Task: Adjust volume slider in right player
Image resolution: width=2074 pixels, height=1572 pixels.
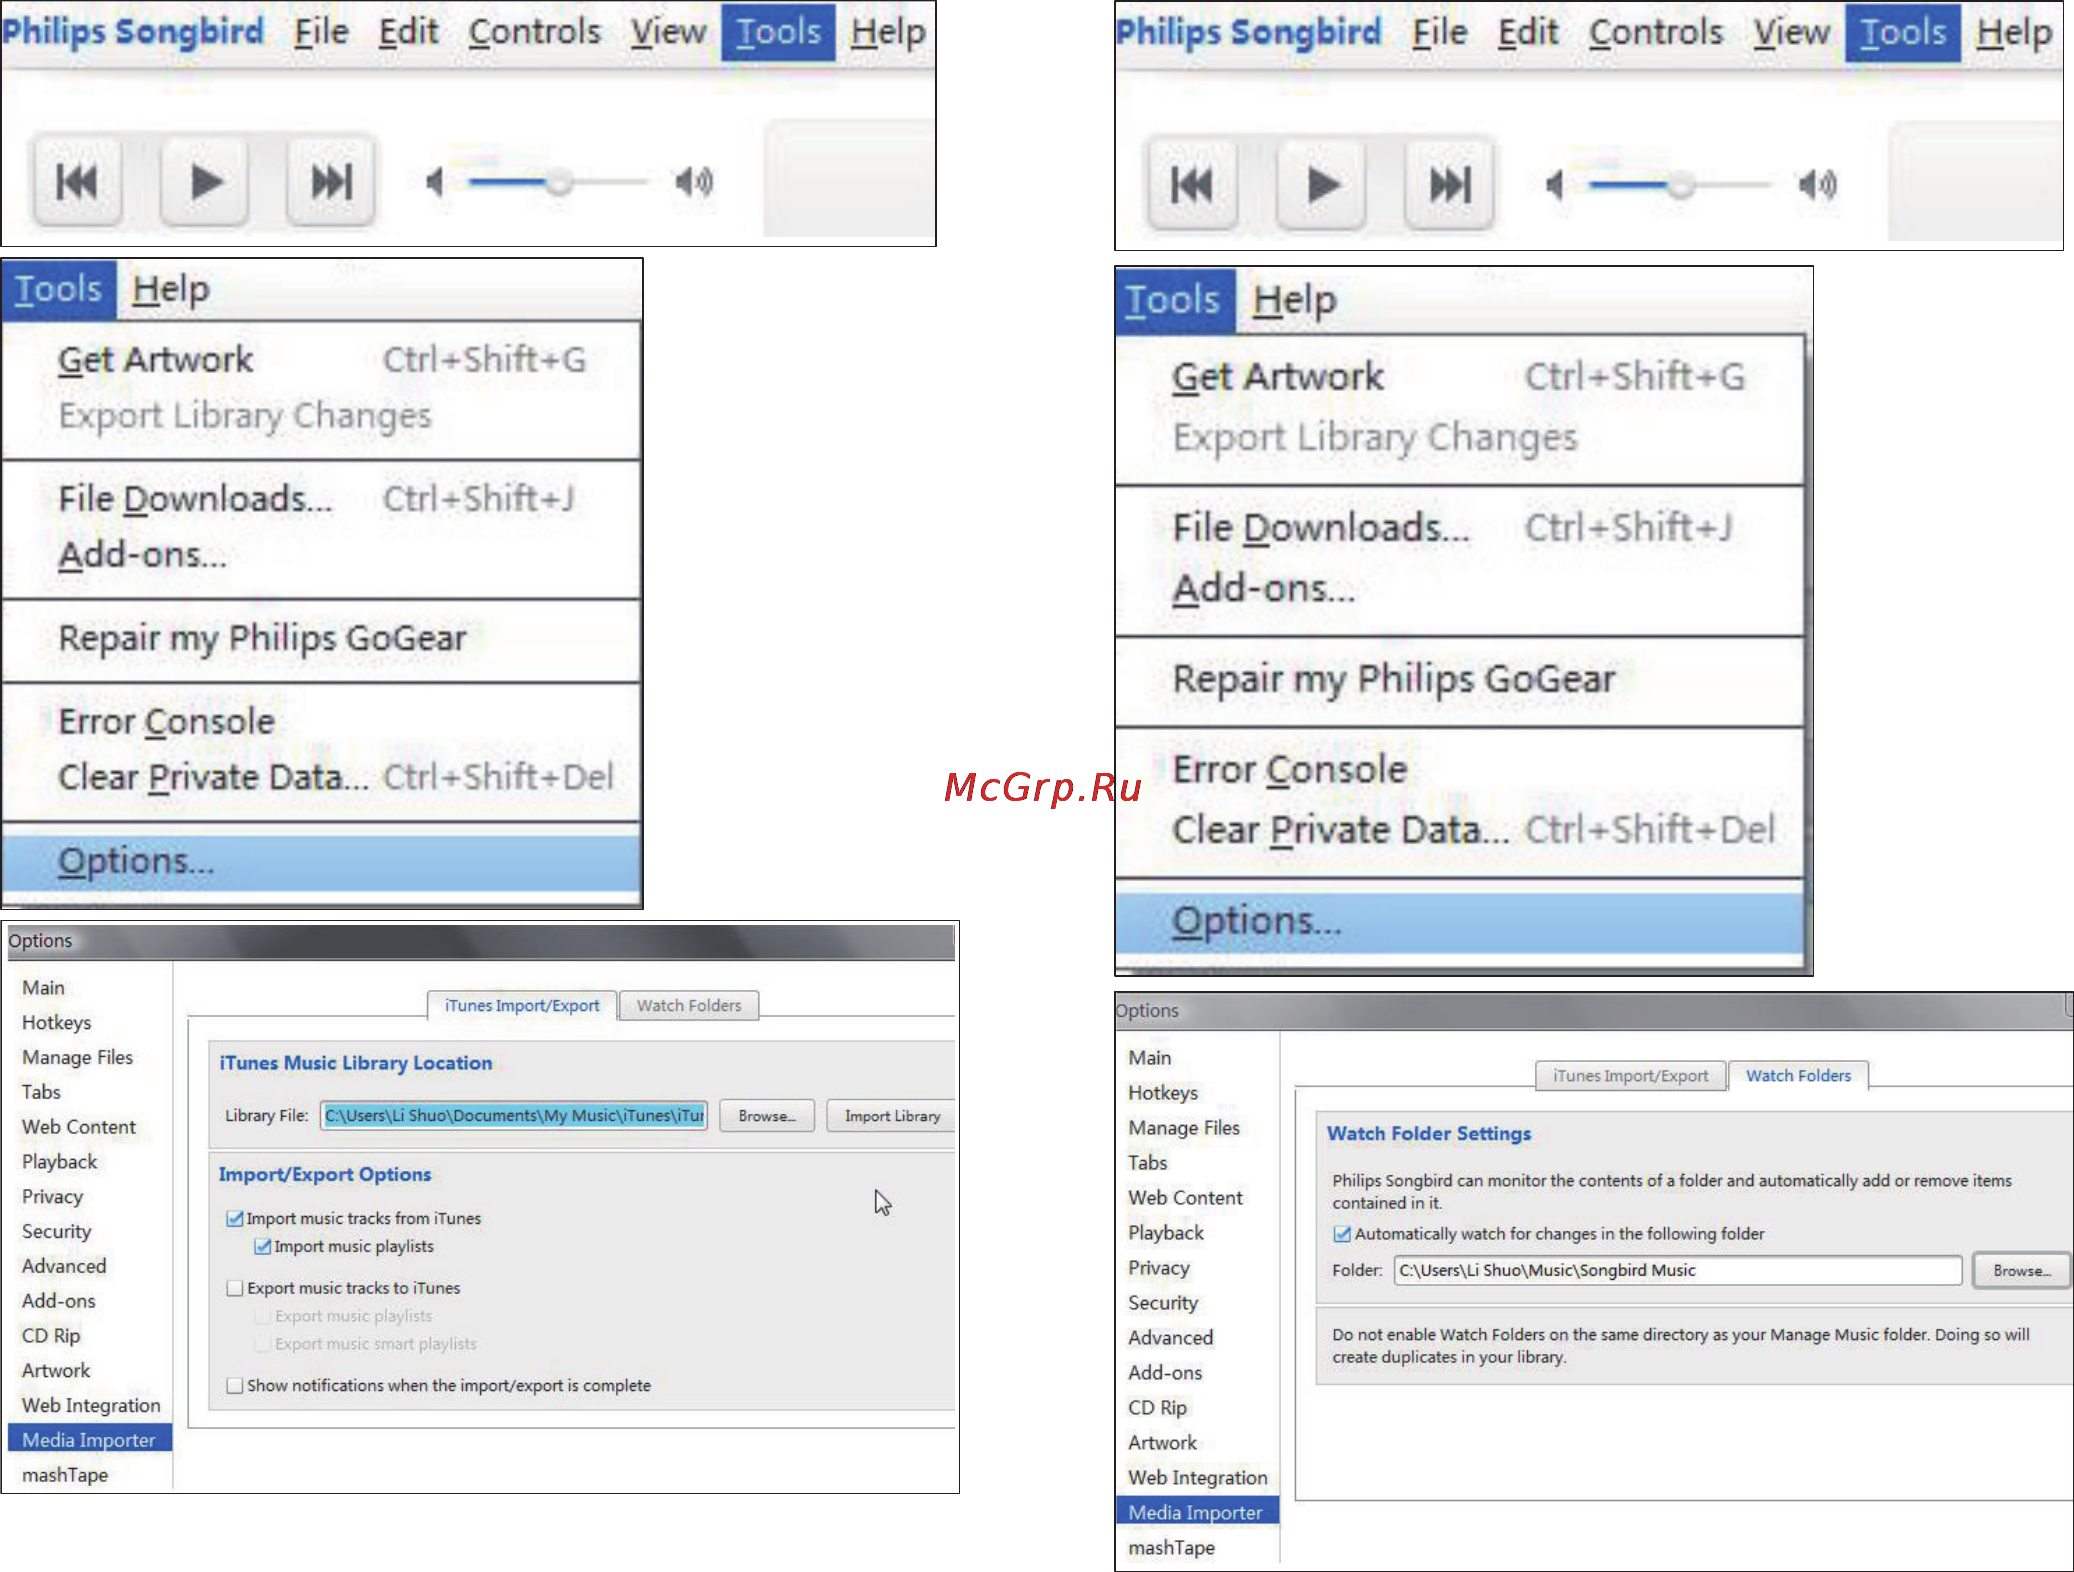Action: click(x=1680, y=185)
